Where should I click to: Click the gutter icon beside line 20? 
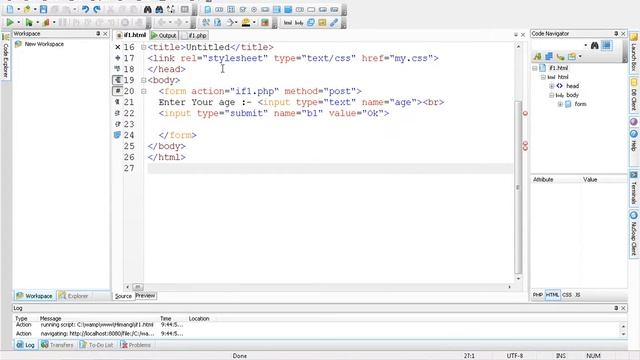(x=118, y=91)
